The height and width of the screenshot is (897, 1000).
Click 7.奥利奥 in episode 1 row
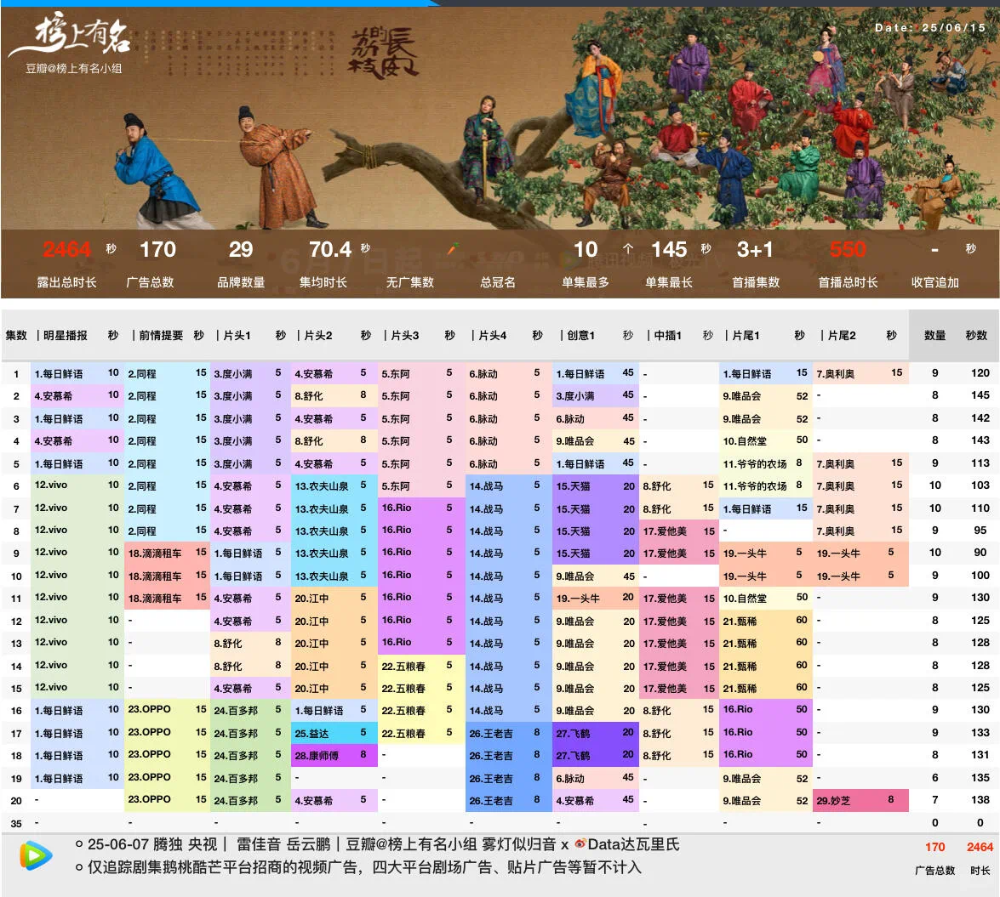coord(835,373)
